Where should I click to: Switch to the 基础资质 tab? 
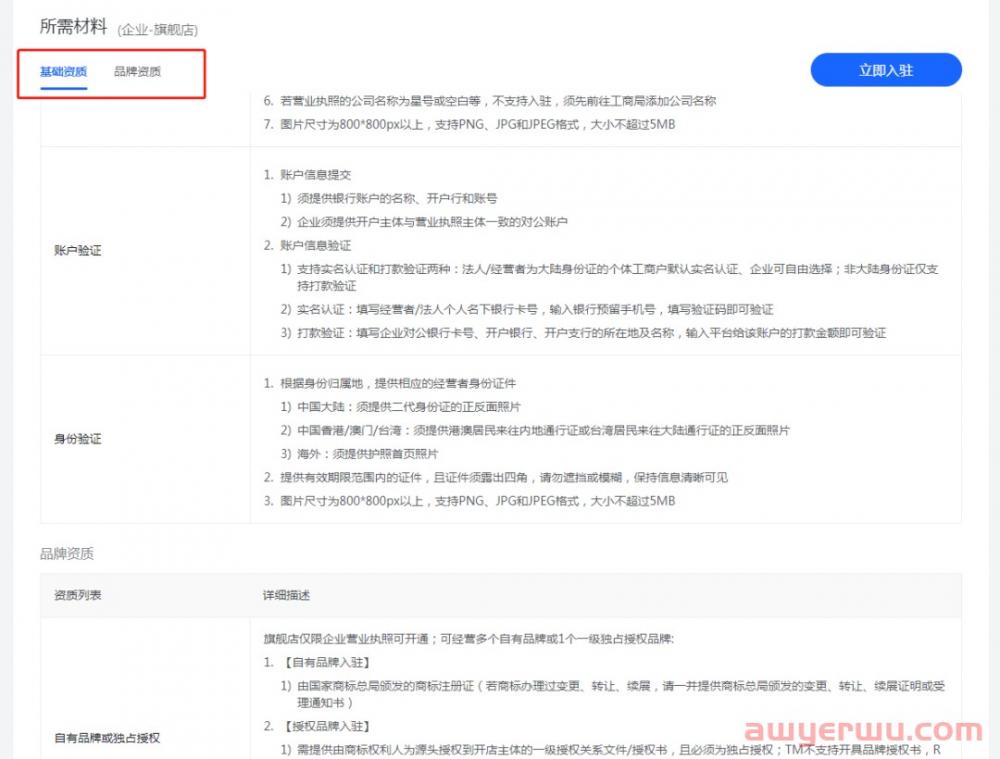(63, 72)
